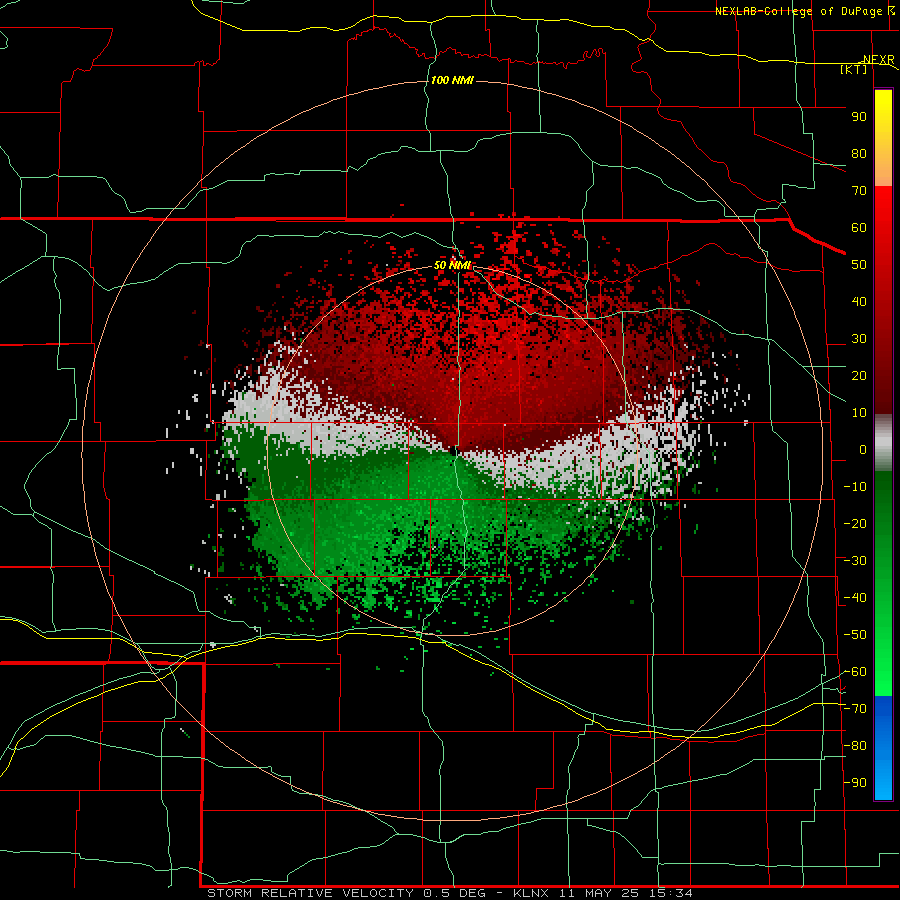Image resolution: width=900 pixels, height=900 pixels.
Task: Click the -60 value on the velocity scale
Action: click(855, 672)
